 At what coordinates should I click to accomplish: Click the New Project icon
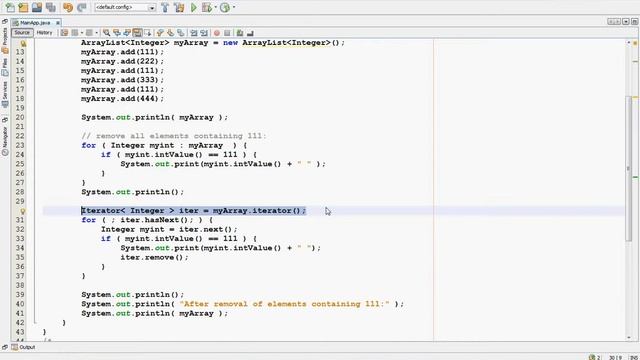click(x=23, y=7)
